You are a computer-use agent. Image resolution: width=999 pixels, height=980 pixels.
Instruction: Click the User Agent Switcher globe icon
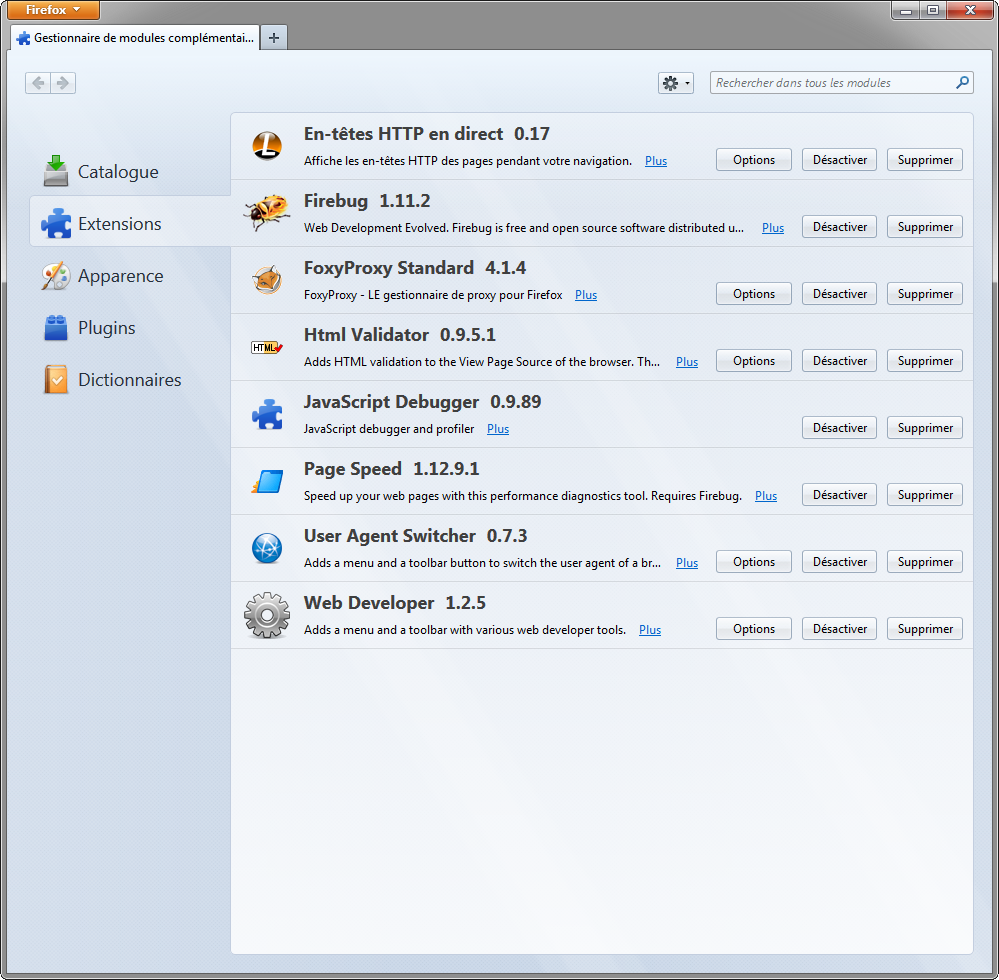point(267,548)
